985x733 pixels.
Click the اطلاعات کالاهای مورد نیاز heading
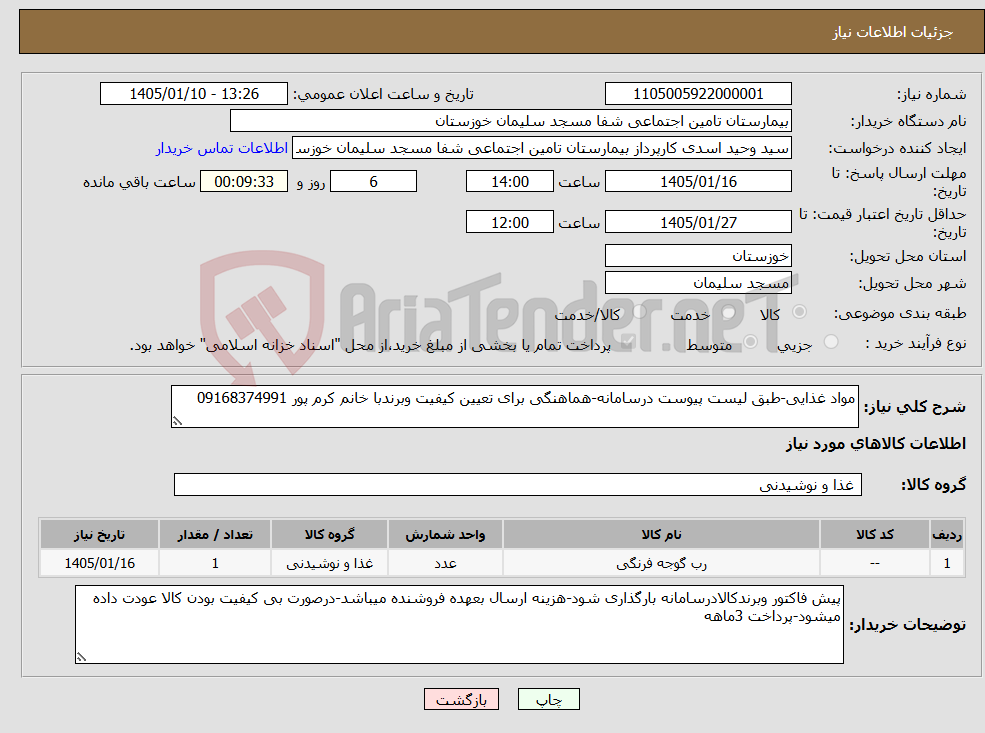(876, 444)
